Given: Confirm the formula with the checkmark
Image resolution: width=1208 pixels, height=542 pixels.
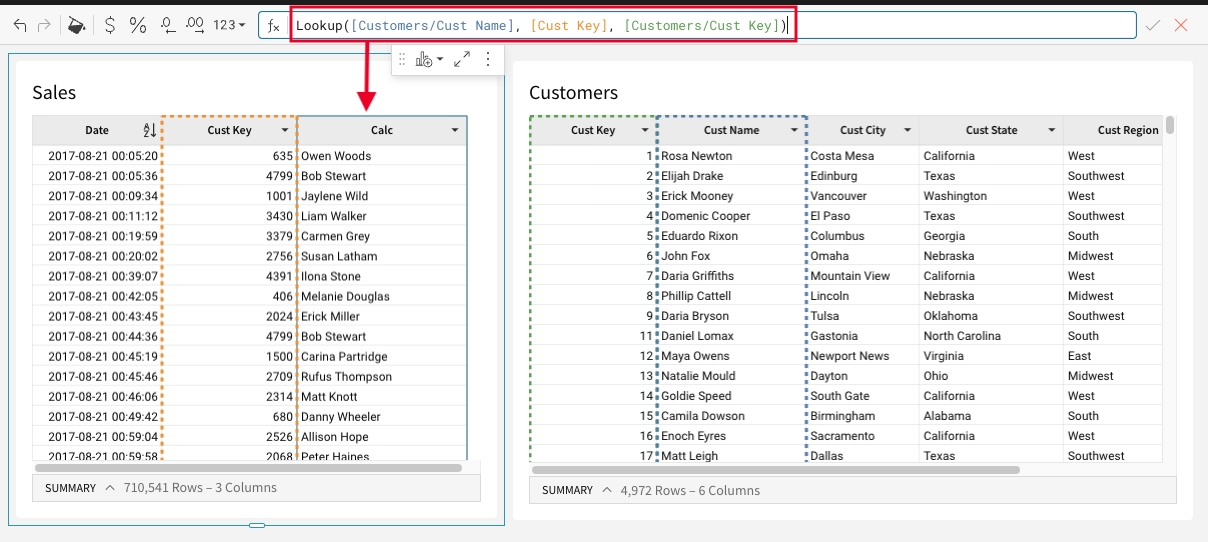Looking at the screenshot, I should pos(1153,25).
